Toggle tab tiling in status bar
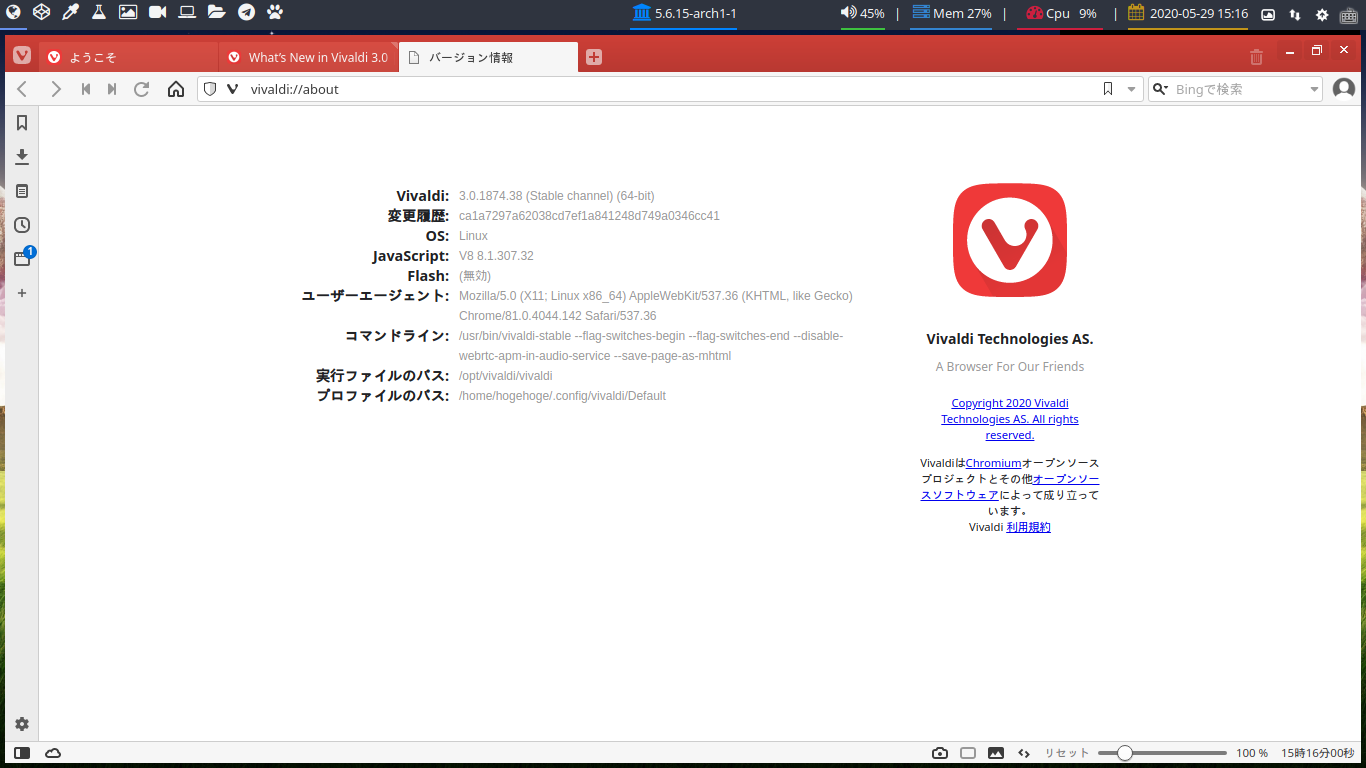This screenshot has height=768, width=1366. 968,753
